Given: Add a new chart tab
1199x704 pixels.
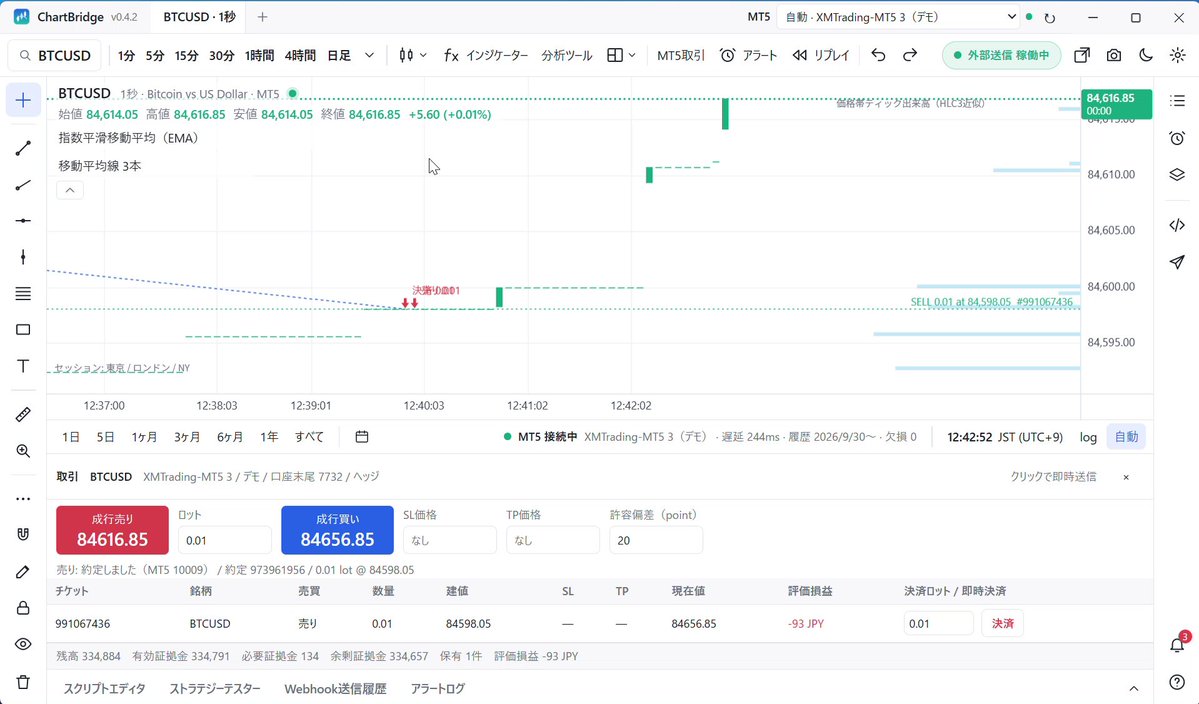Looking at the screenshot, I should pos(262,17).
